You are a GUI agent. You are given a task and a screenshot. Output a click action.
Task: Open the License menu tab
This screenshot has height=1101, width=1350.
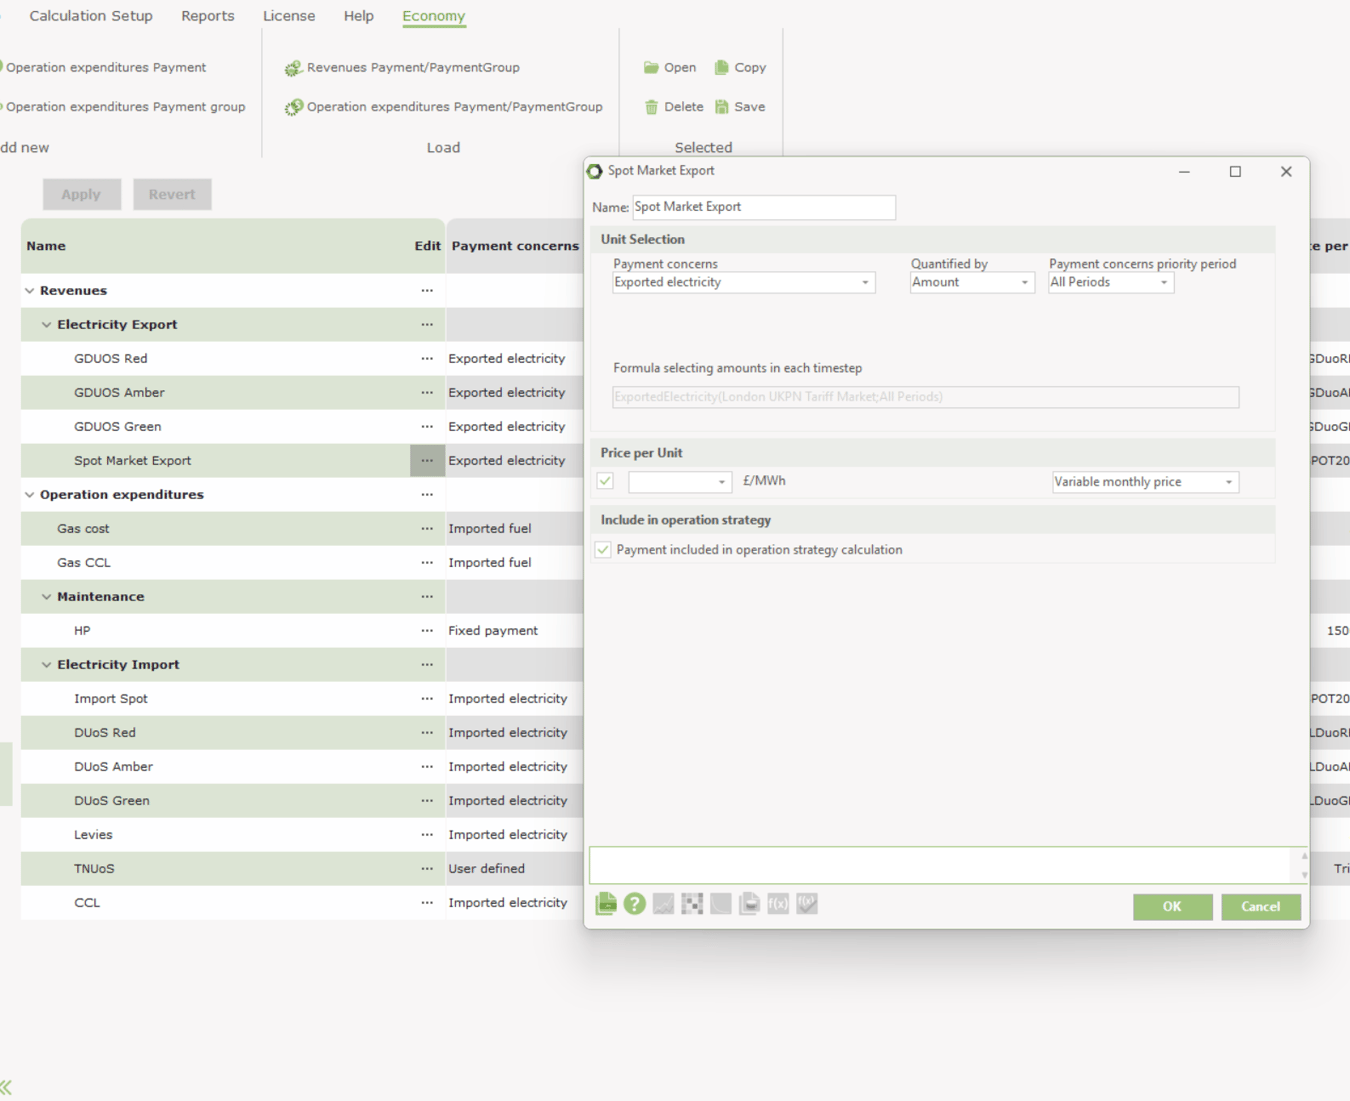click(289, 16)
